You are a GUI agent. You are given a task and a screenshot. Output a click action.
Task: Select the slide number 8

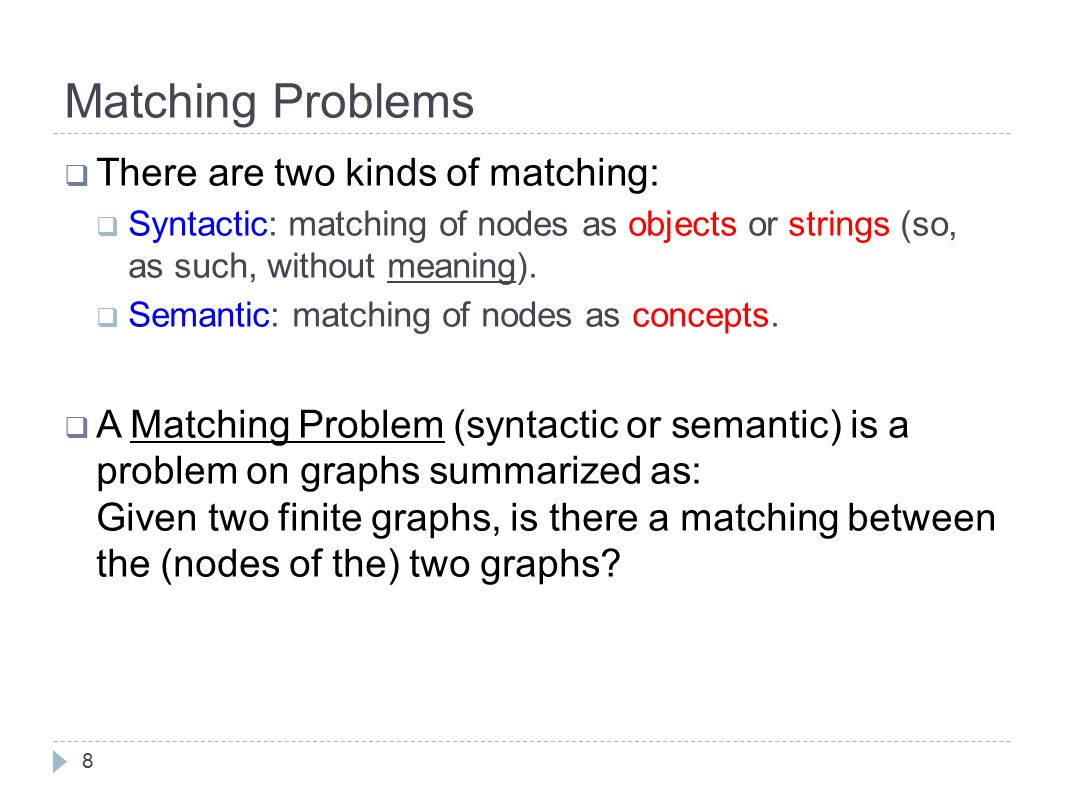pyautogui.click(x=87, y=761)
